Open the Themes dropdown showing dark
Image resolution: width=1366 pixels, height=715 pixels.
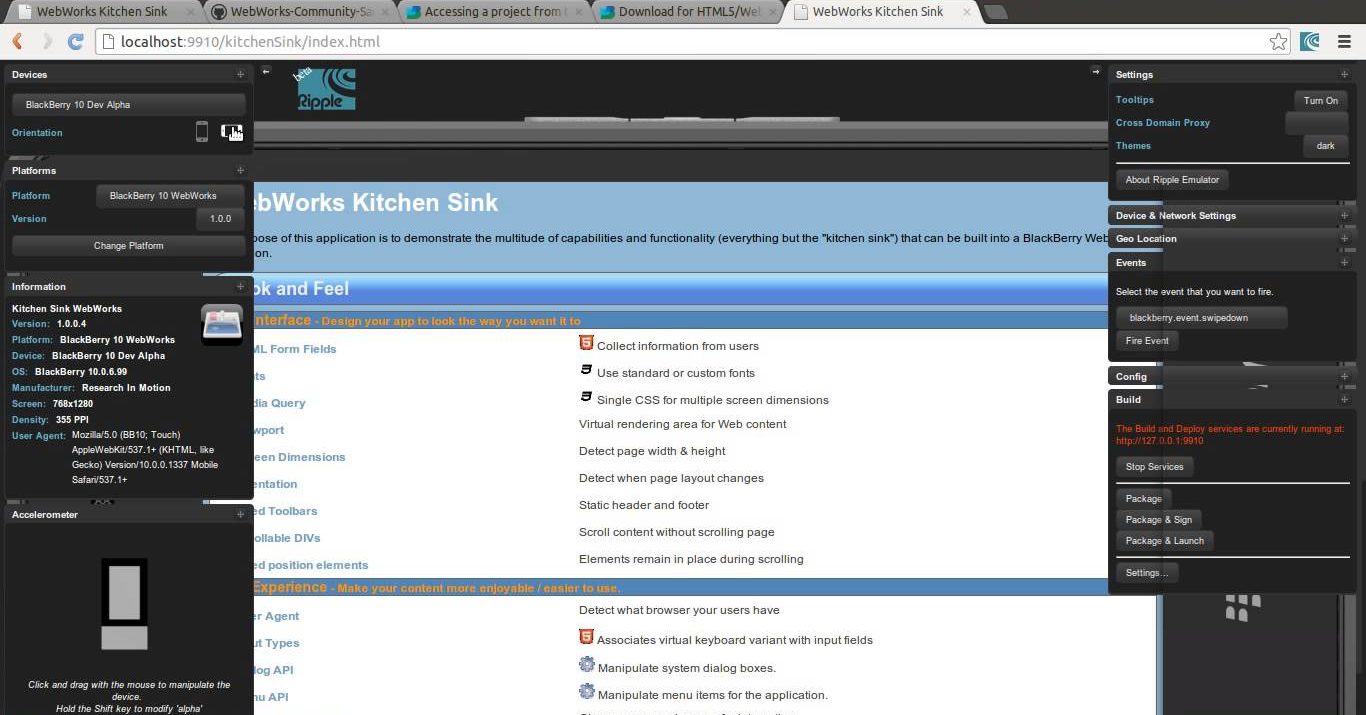point(1325,146)
